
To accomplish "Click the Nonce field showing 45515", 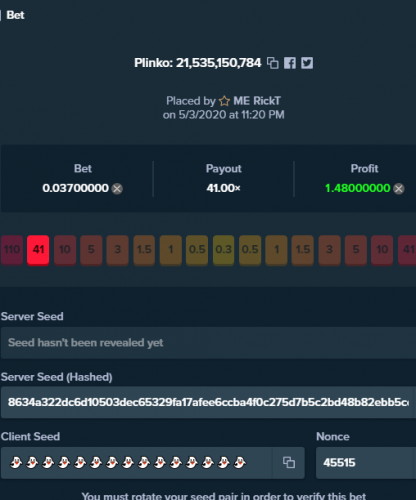I will coord(366,463).
